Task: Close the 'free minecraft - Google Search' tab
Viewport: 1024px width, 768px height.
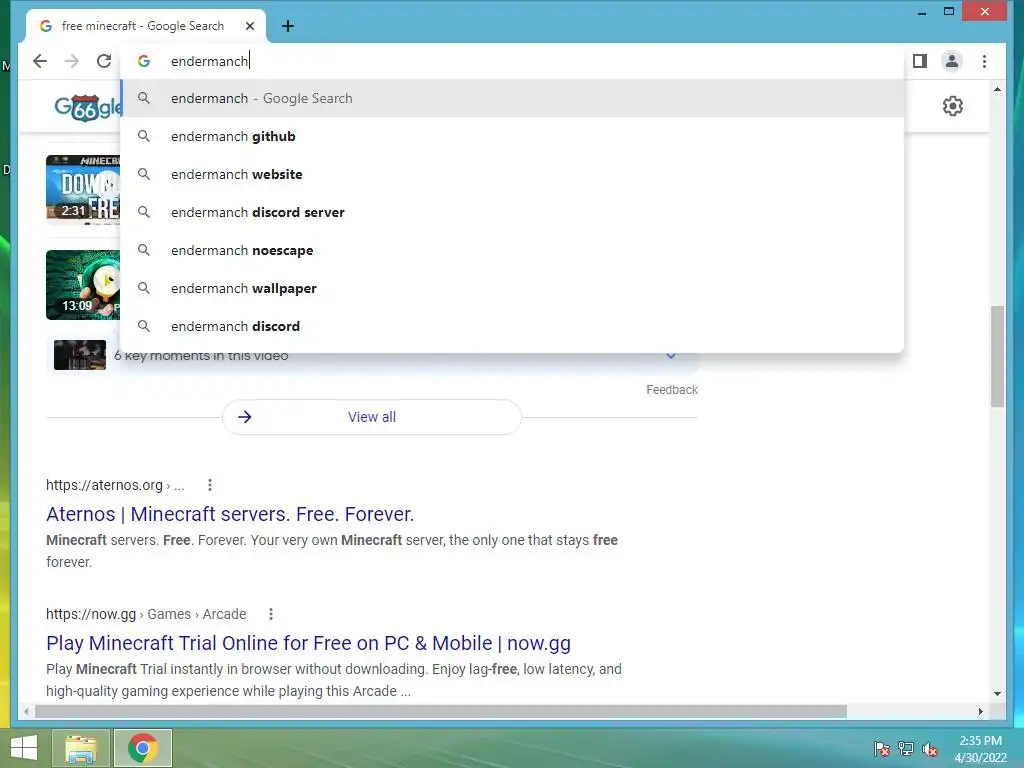Action: point(250,26)
